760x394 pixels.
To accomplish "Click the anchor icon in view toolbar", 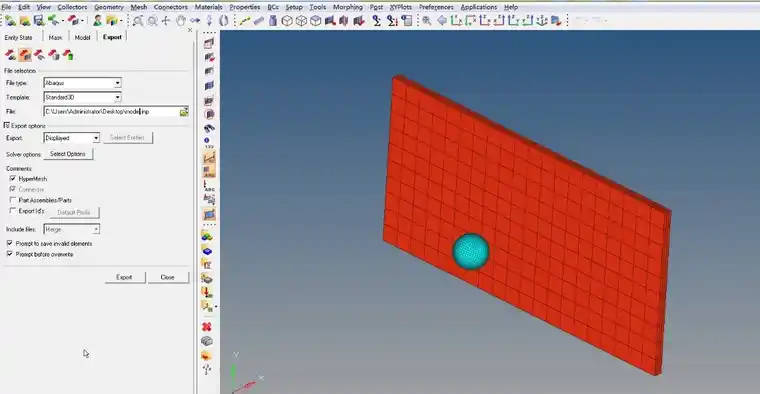I will click(542, 21).
